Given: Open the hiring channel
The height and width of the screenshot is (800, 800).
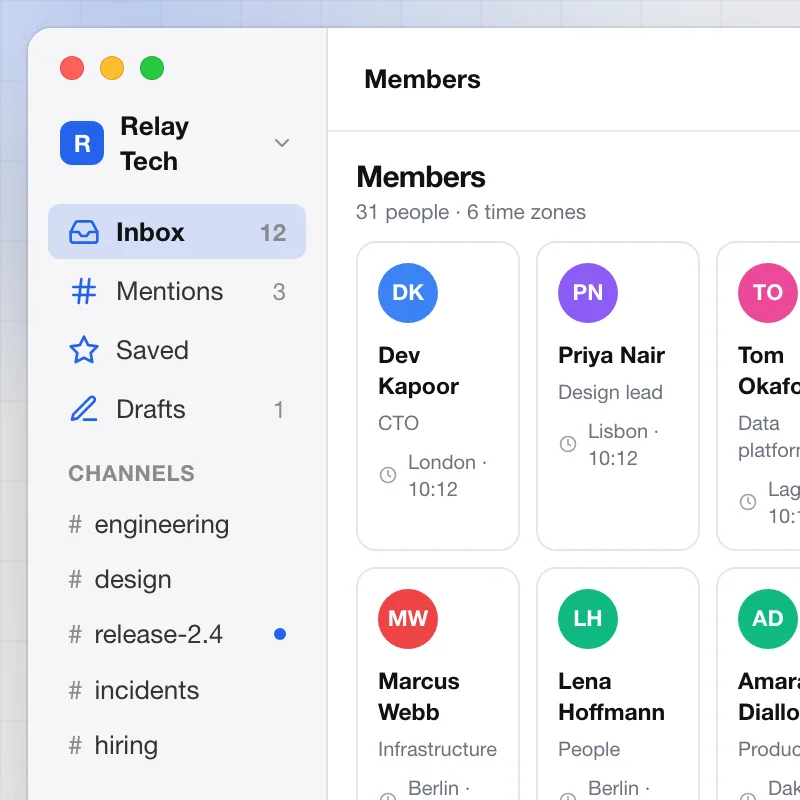Looking at the screenshot, I should coord(177,745).
